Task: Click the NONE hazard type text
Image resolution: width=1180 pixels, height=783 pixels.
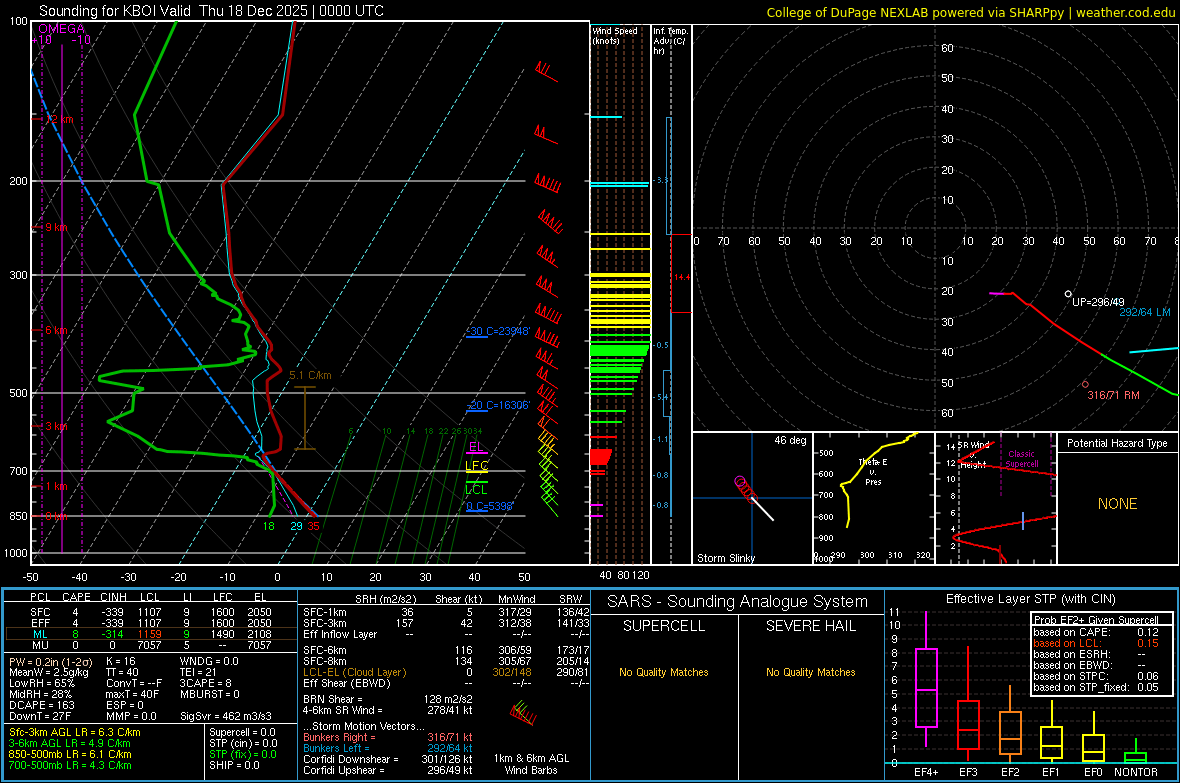Action: click(1117, 504)
